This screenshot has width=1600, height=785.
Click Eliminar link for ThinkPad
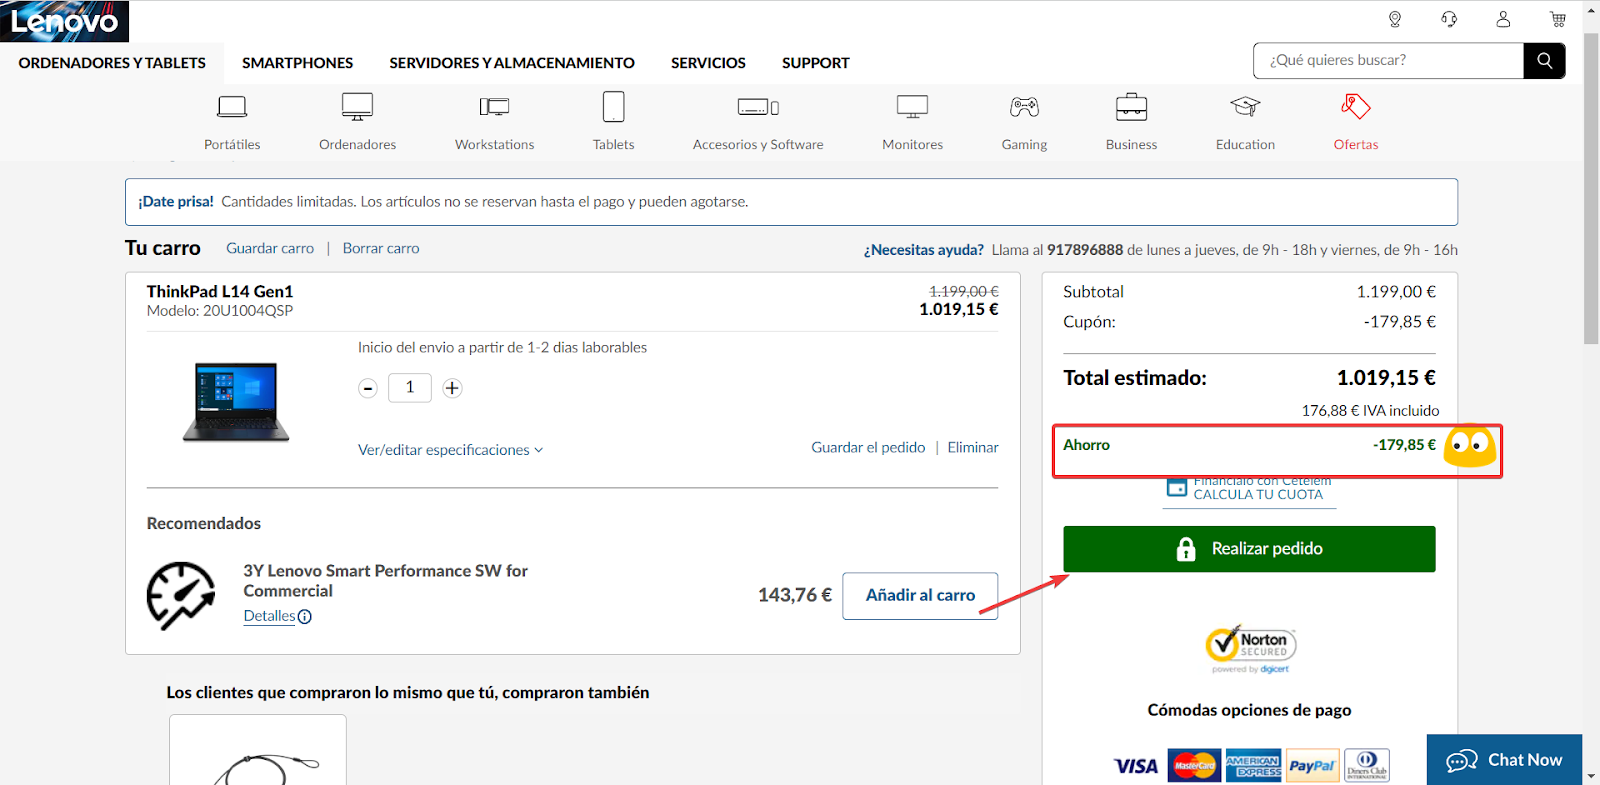[973, 448]
